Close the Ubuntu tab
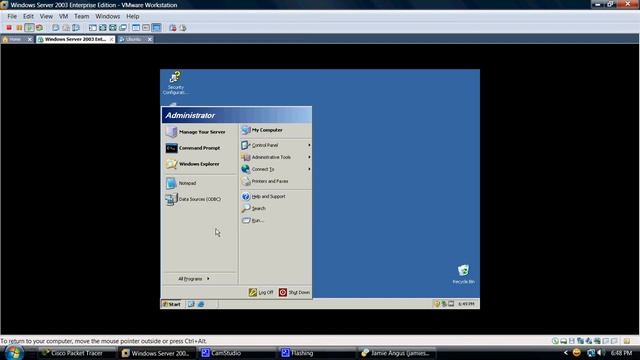 coord(150,39)
